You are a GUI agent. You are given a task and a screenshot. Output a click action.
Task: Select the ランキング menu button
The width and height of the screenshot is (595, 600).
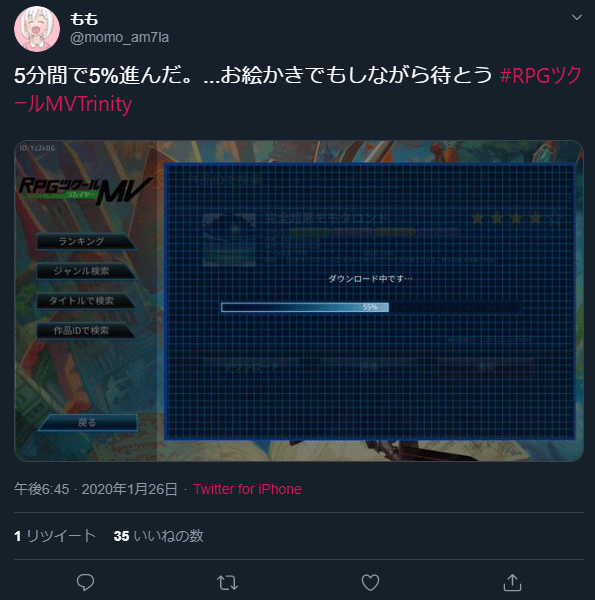tap(86, 241)
